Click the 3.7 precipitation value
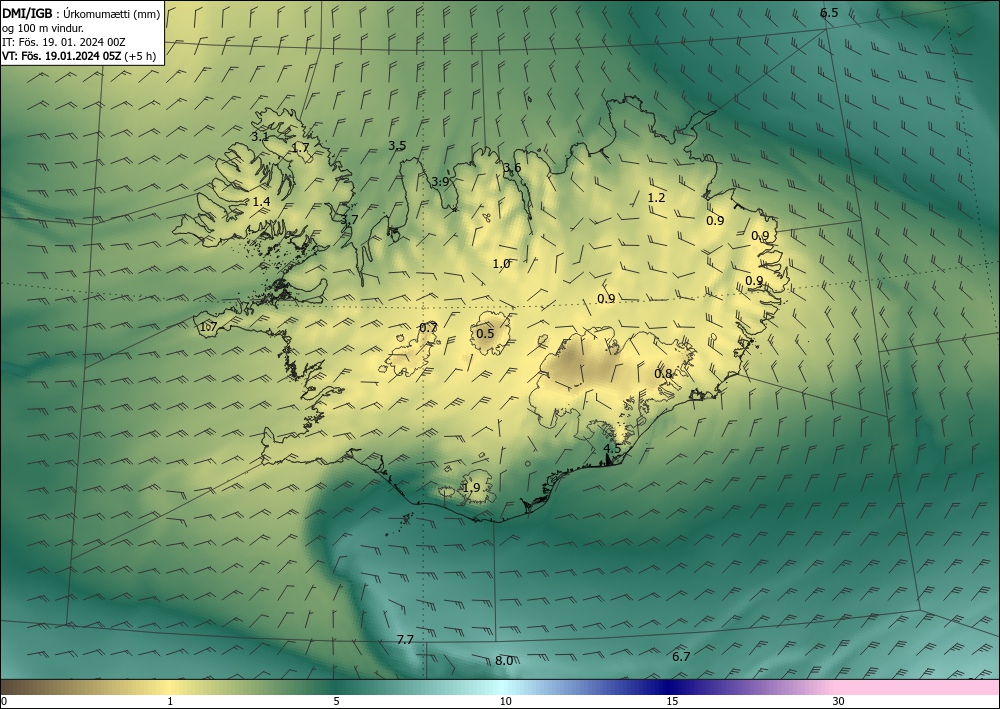 [x=349, y=219]
